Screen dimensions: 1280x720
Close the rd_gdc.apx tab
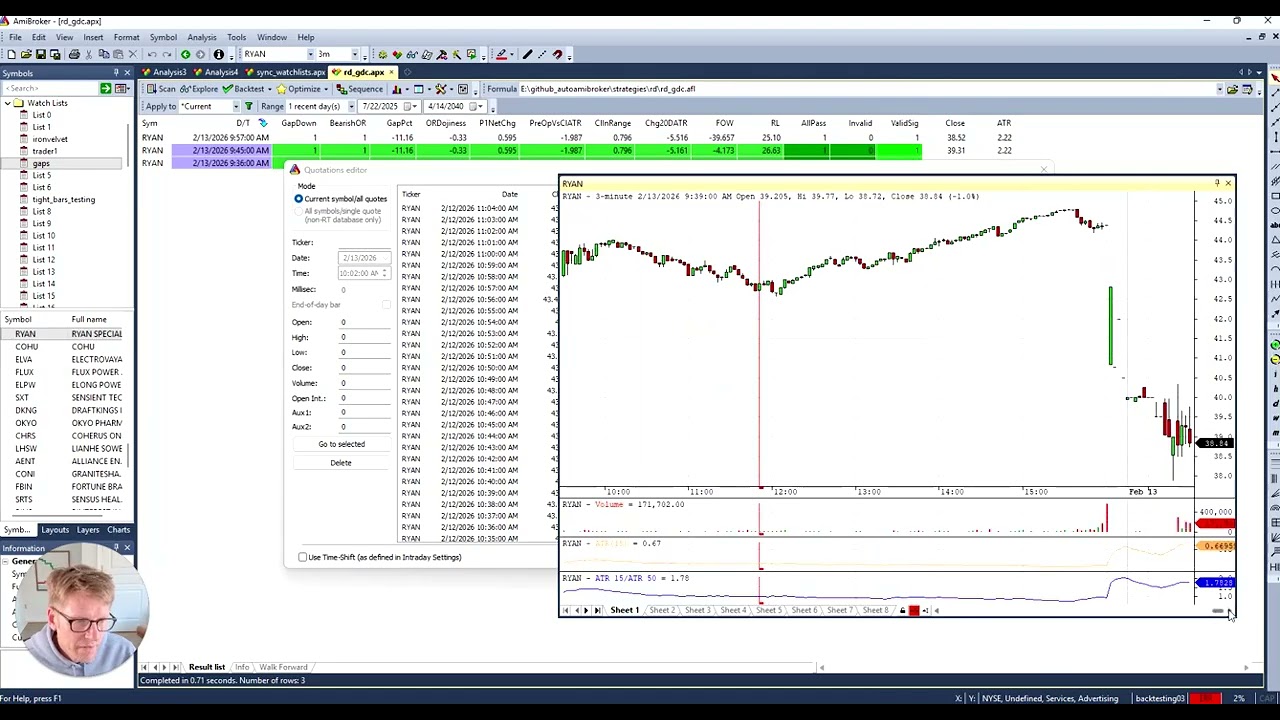tap(392, 72)
